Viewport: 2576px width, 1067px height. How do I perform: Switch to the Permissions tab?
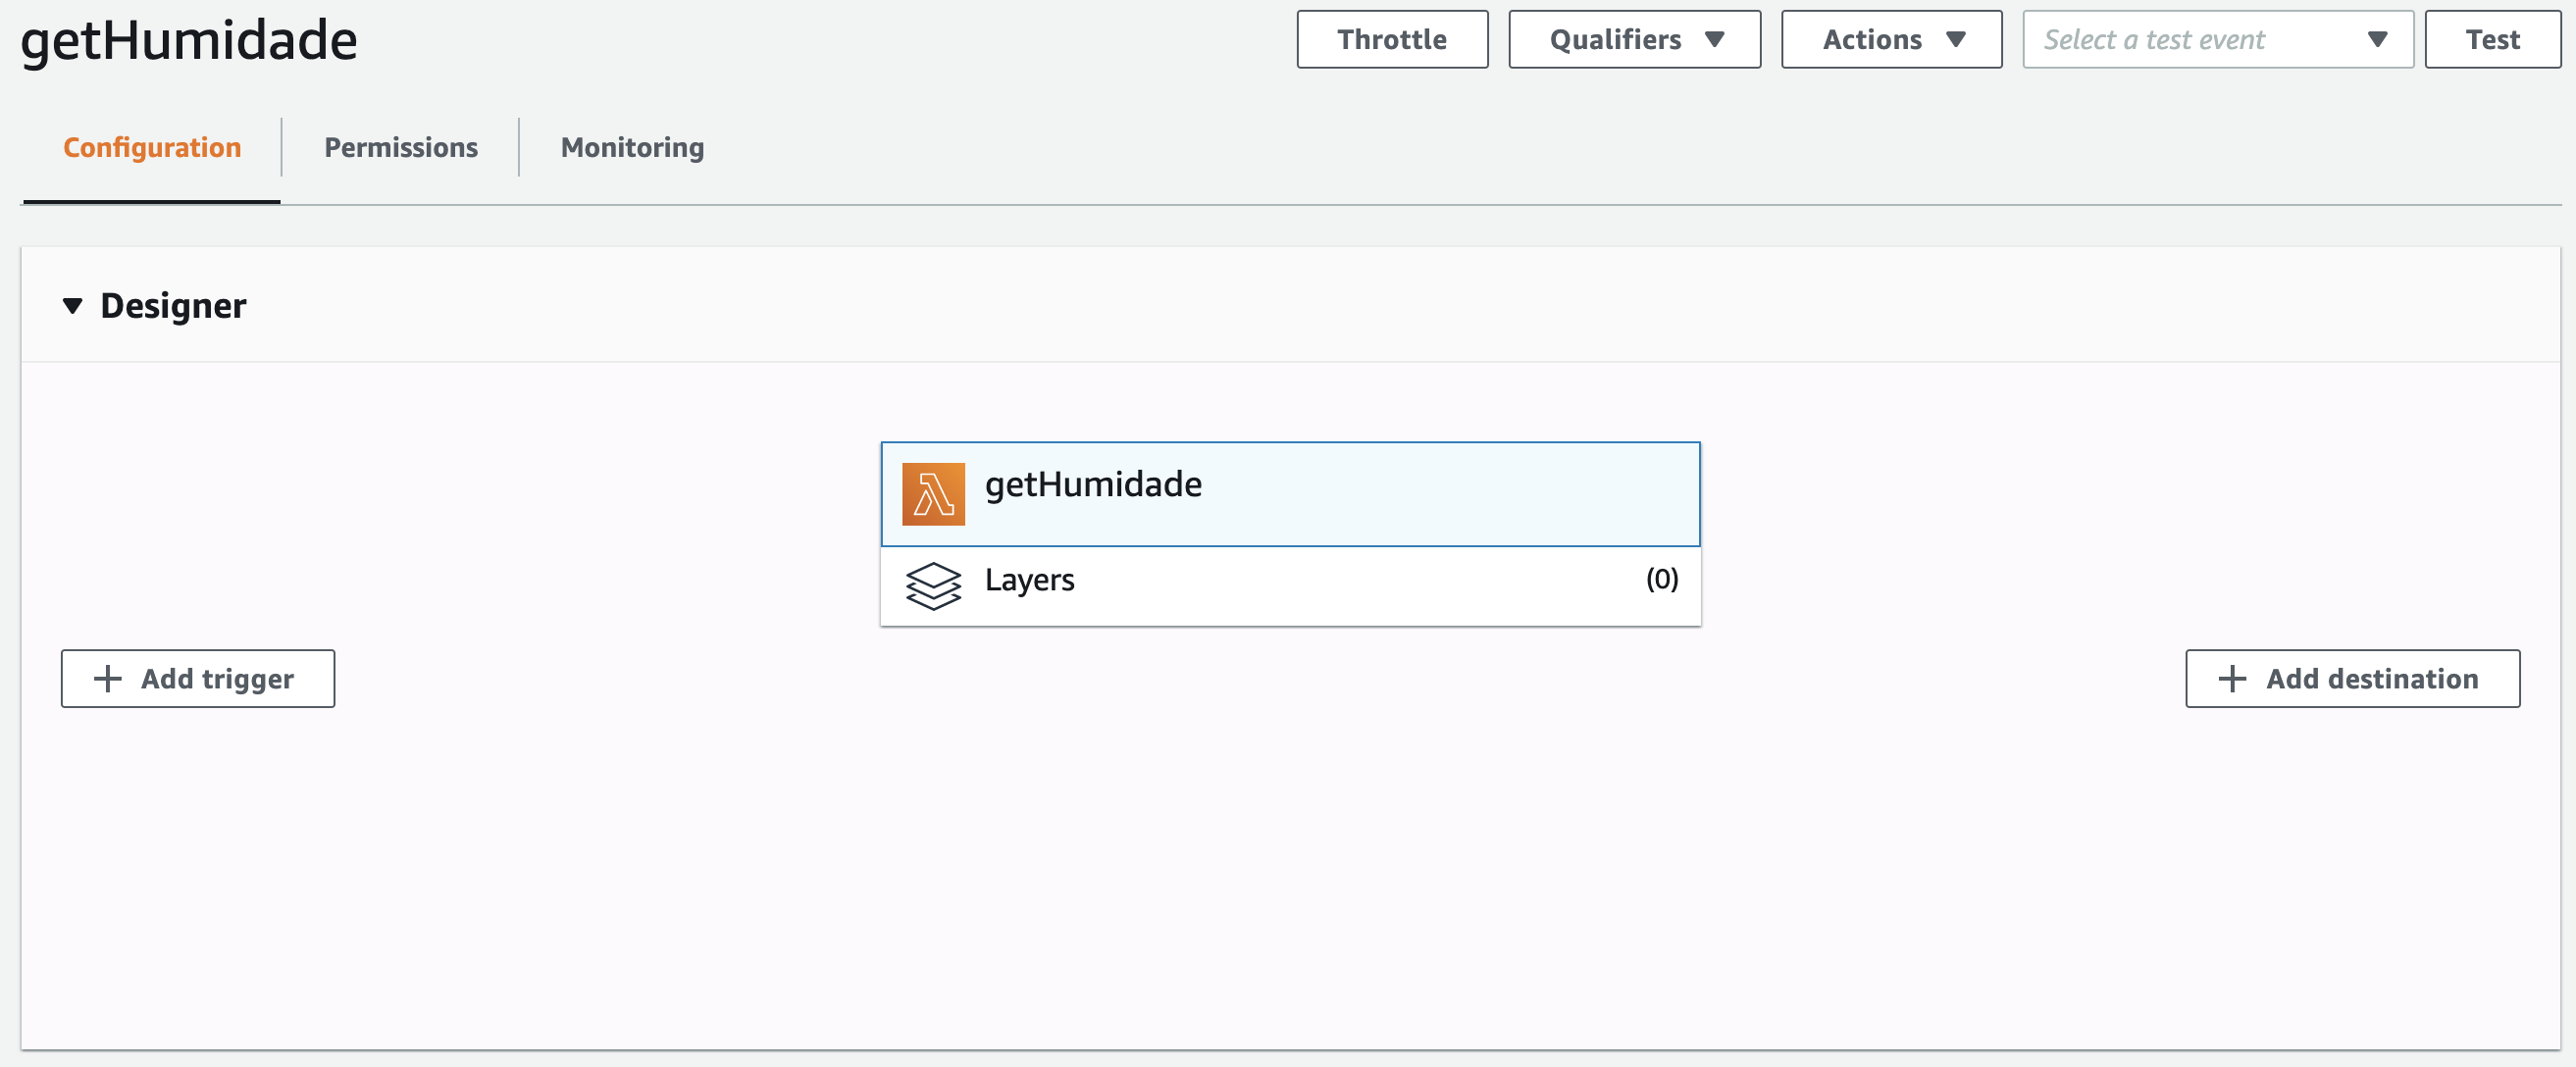(x=400, y=148)
